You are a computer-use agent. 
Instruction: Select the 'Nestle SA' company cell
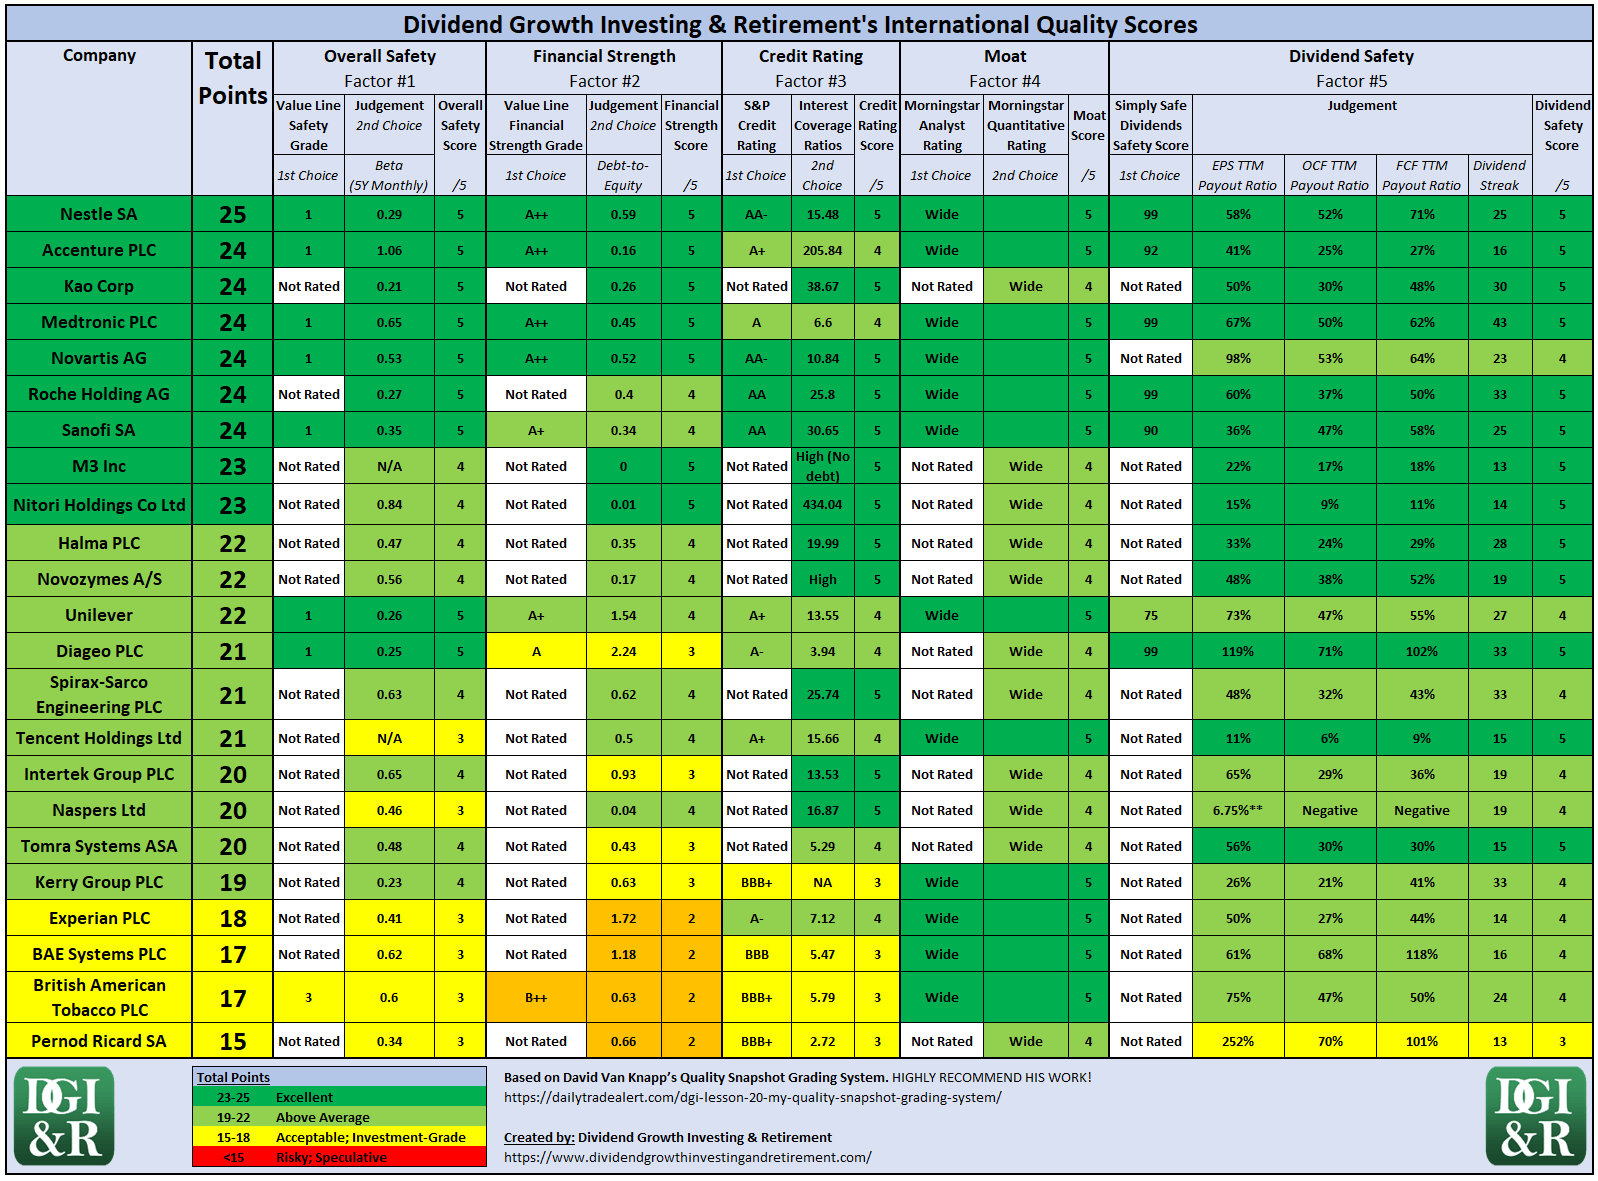pyautogui.click(x=99, y=214)
